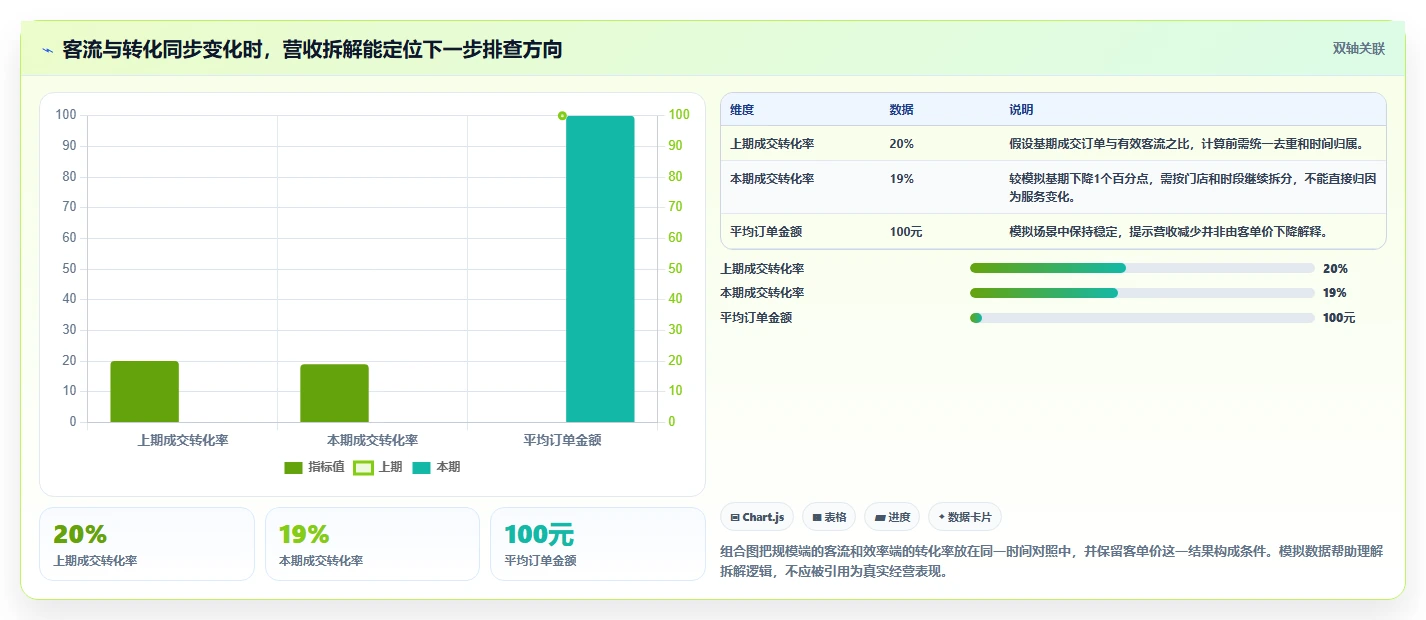
Task: Click the 19% value beside the progress bar
Action: pyautogui.click(x=1335, y=293)
